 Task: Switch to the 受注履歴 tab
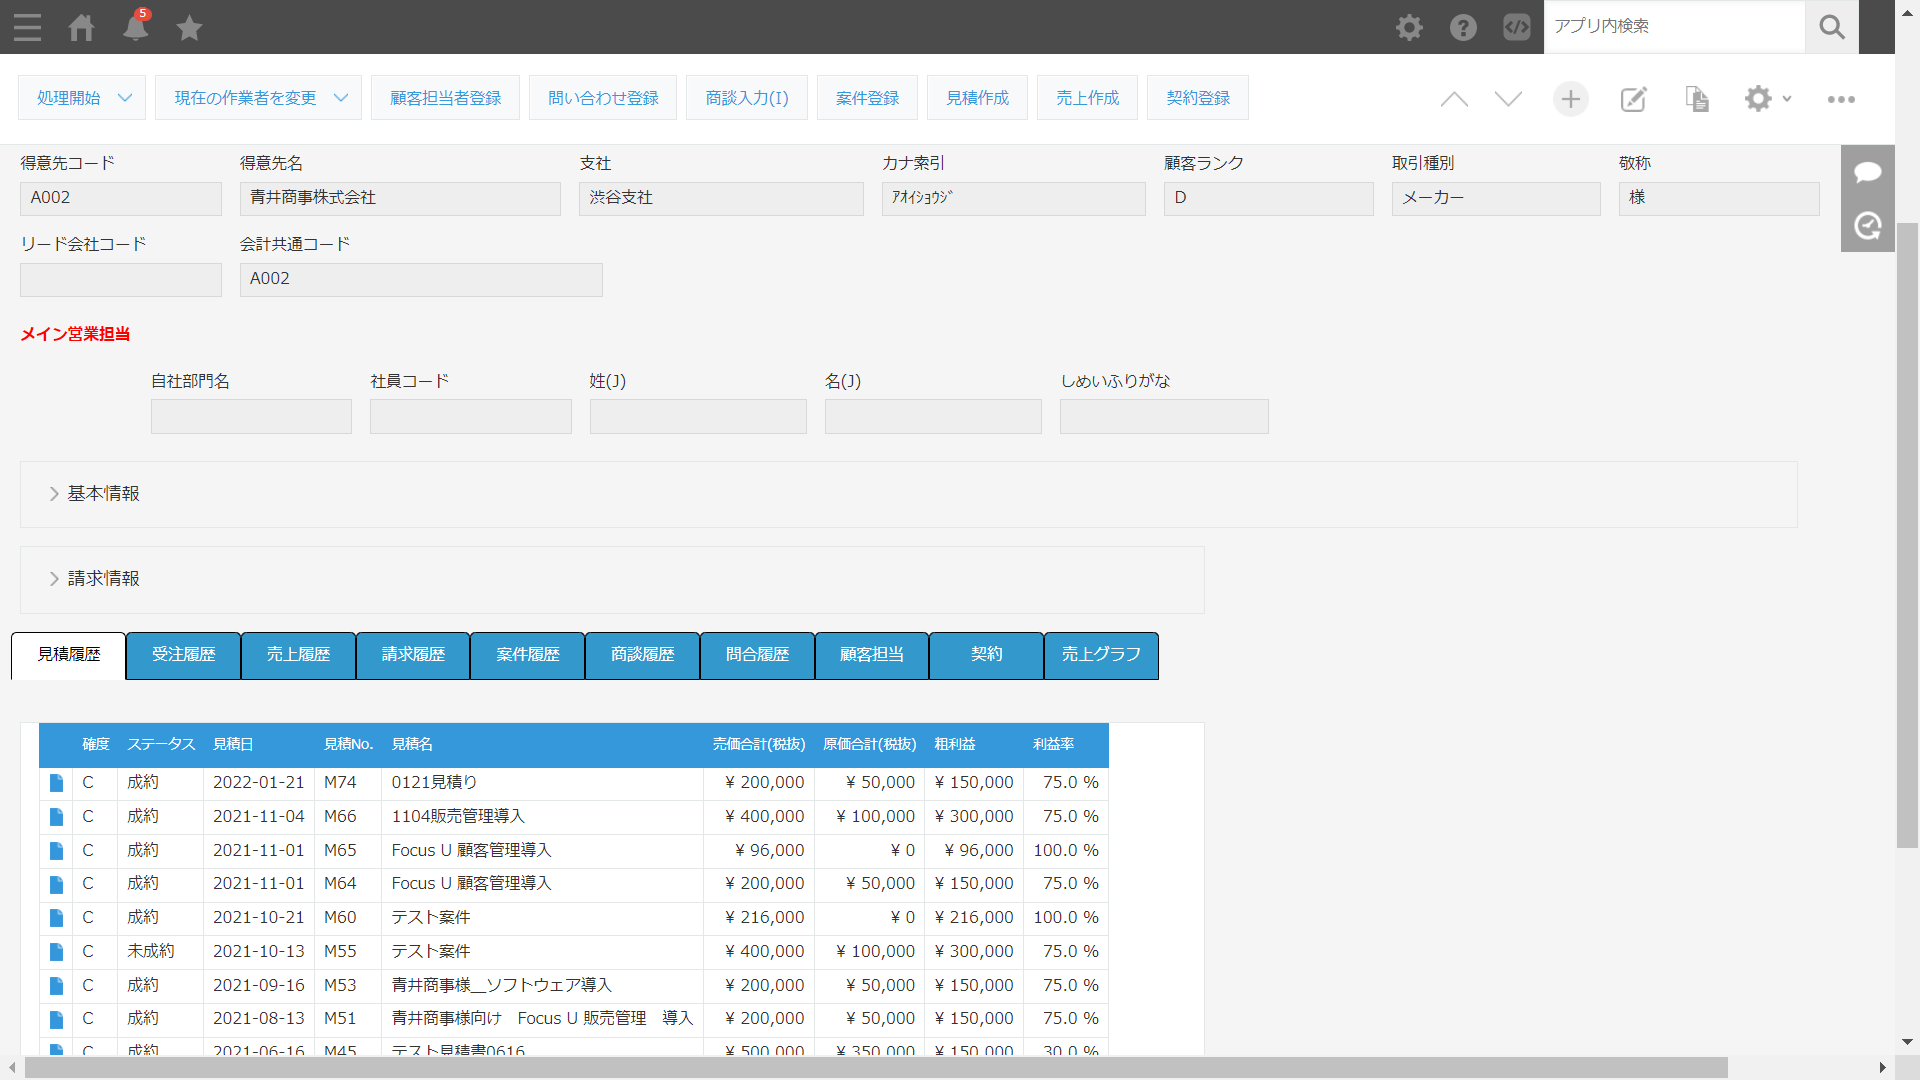[184, 655]
